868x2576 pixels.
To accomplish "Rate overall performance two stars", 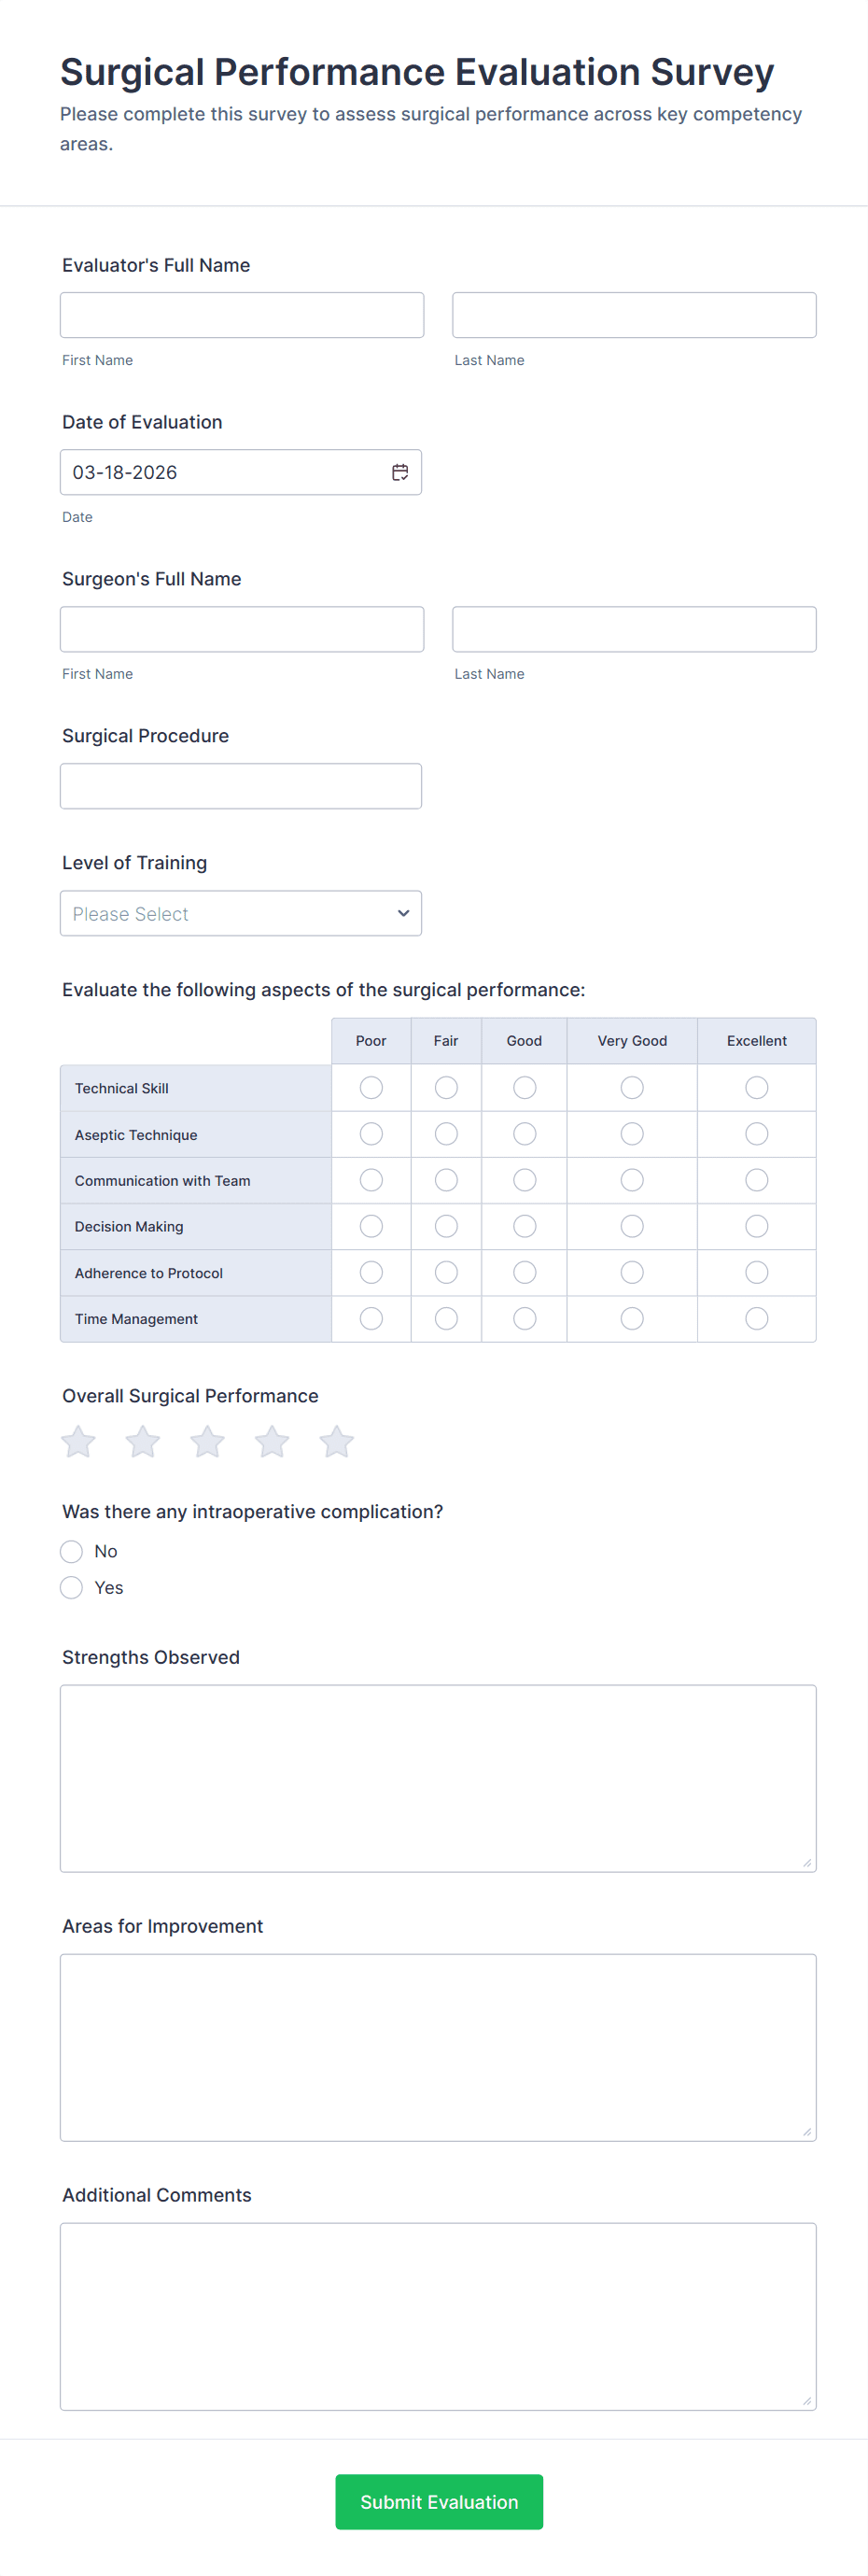I will tap(143, 1441).
